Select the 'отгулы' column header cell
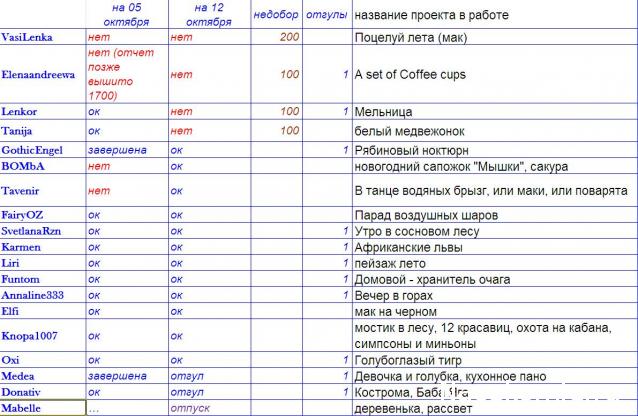Screen dimensions: 638x416 tap(327, 14)
